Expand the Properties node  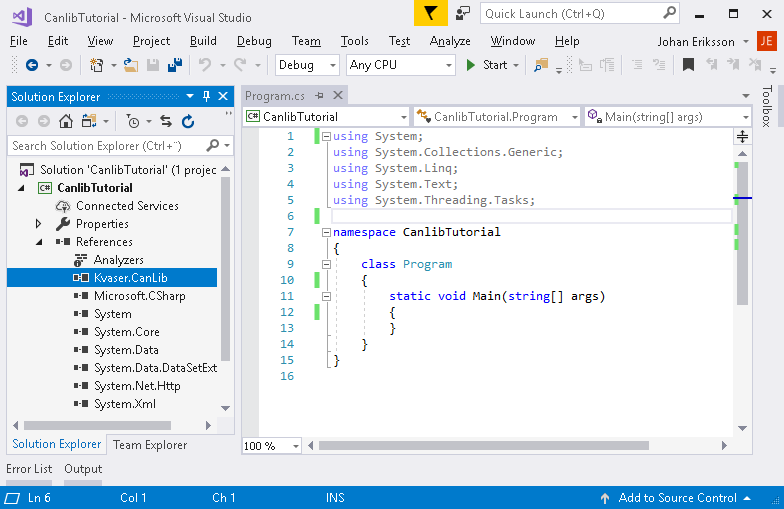click(38, 224)
